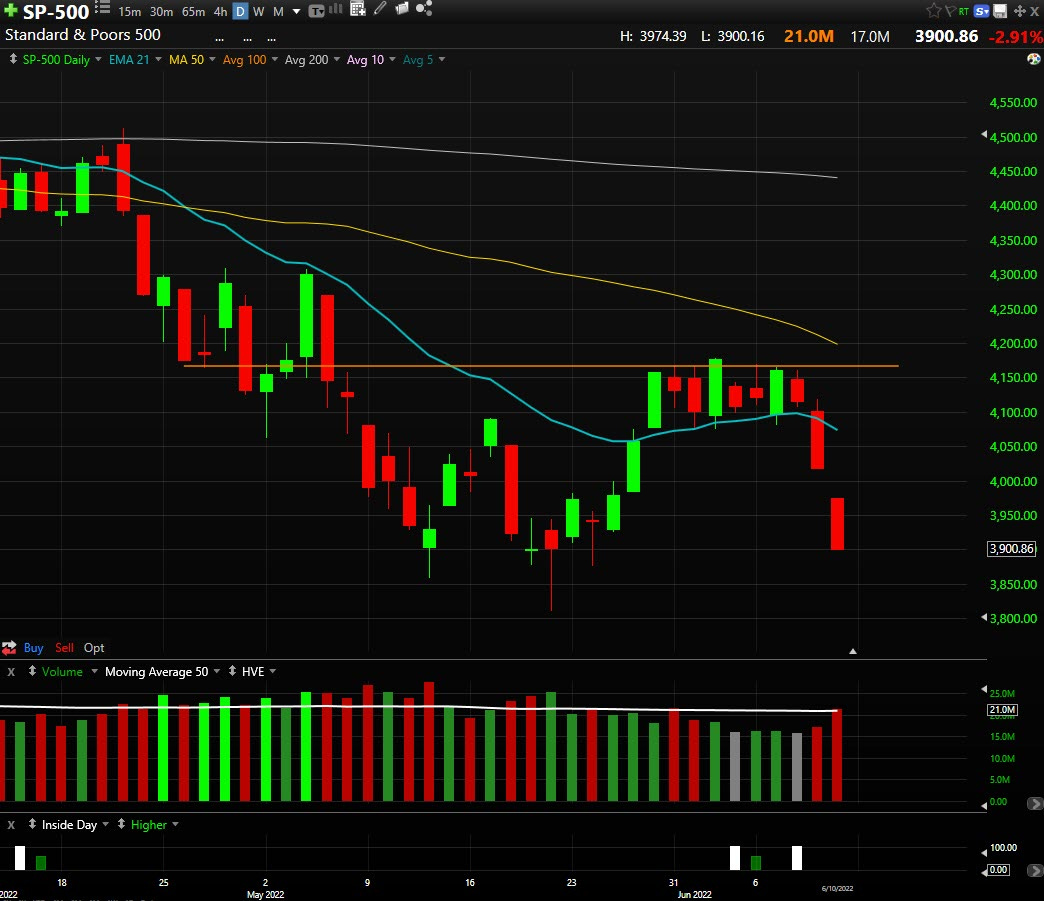Screen dimensions: 1044x901
Task: Open the HVE indicator dropdown
Action: pos(273,671)
